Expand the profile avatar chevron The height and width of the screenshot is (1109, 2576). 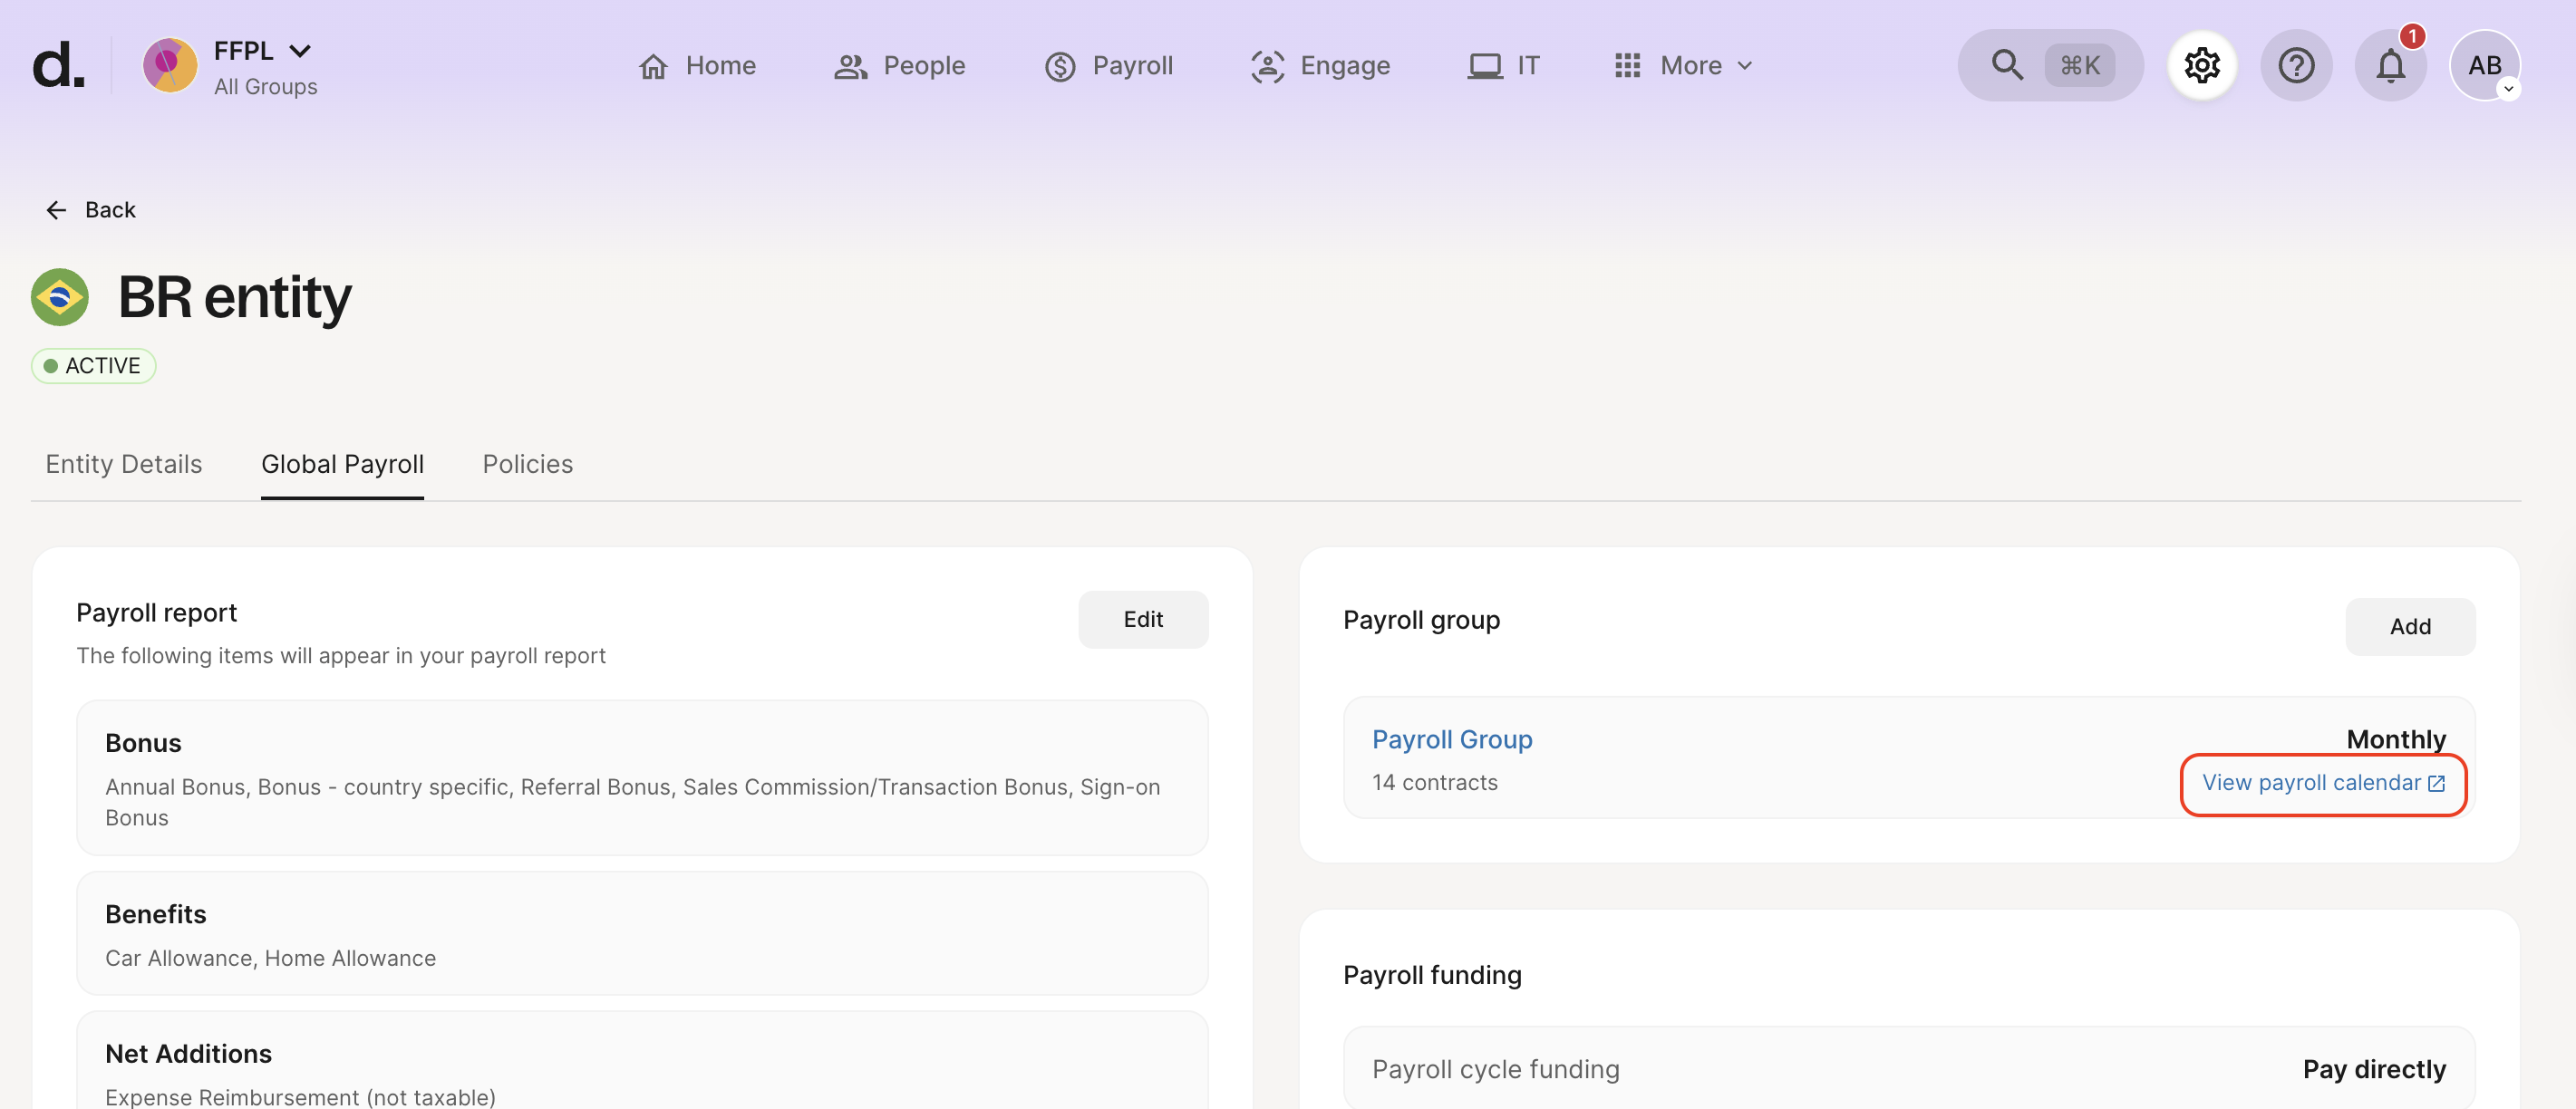click(2508, 89)
